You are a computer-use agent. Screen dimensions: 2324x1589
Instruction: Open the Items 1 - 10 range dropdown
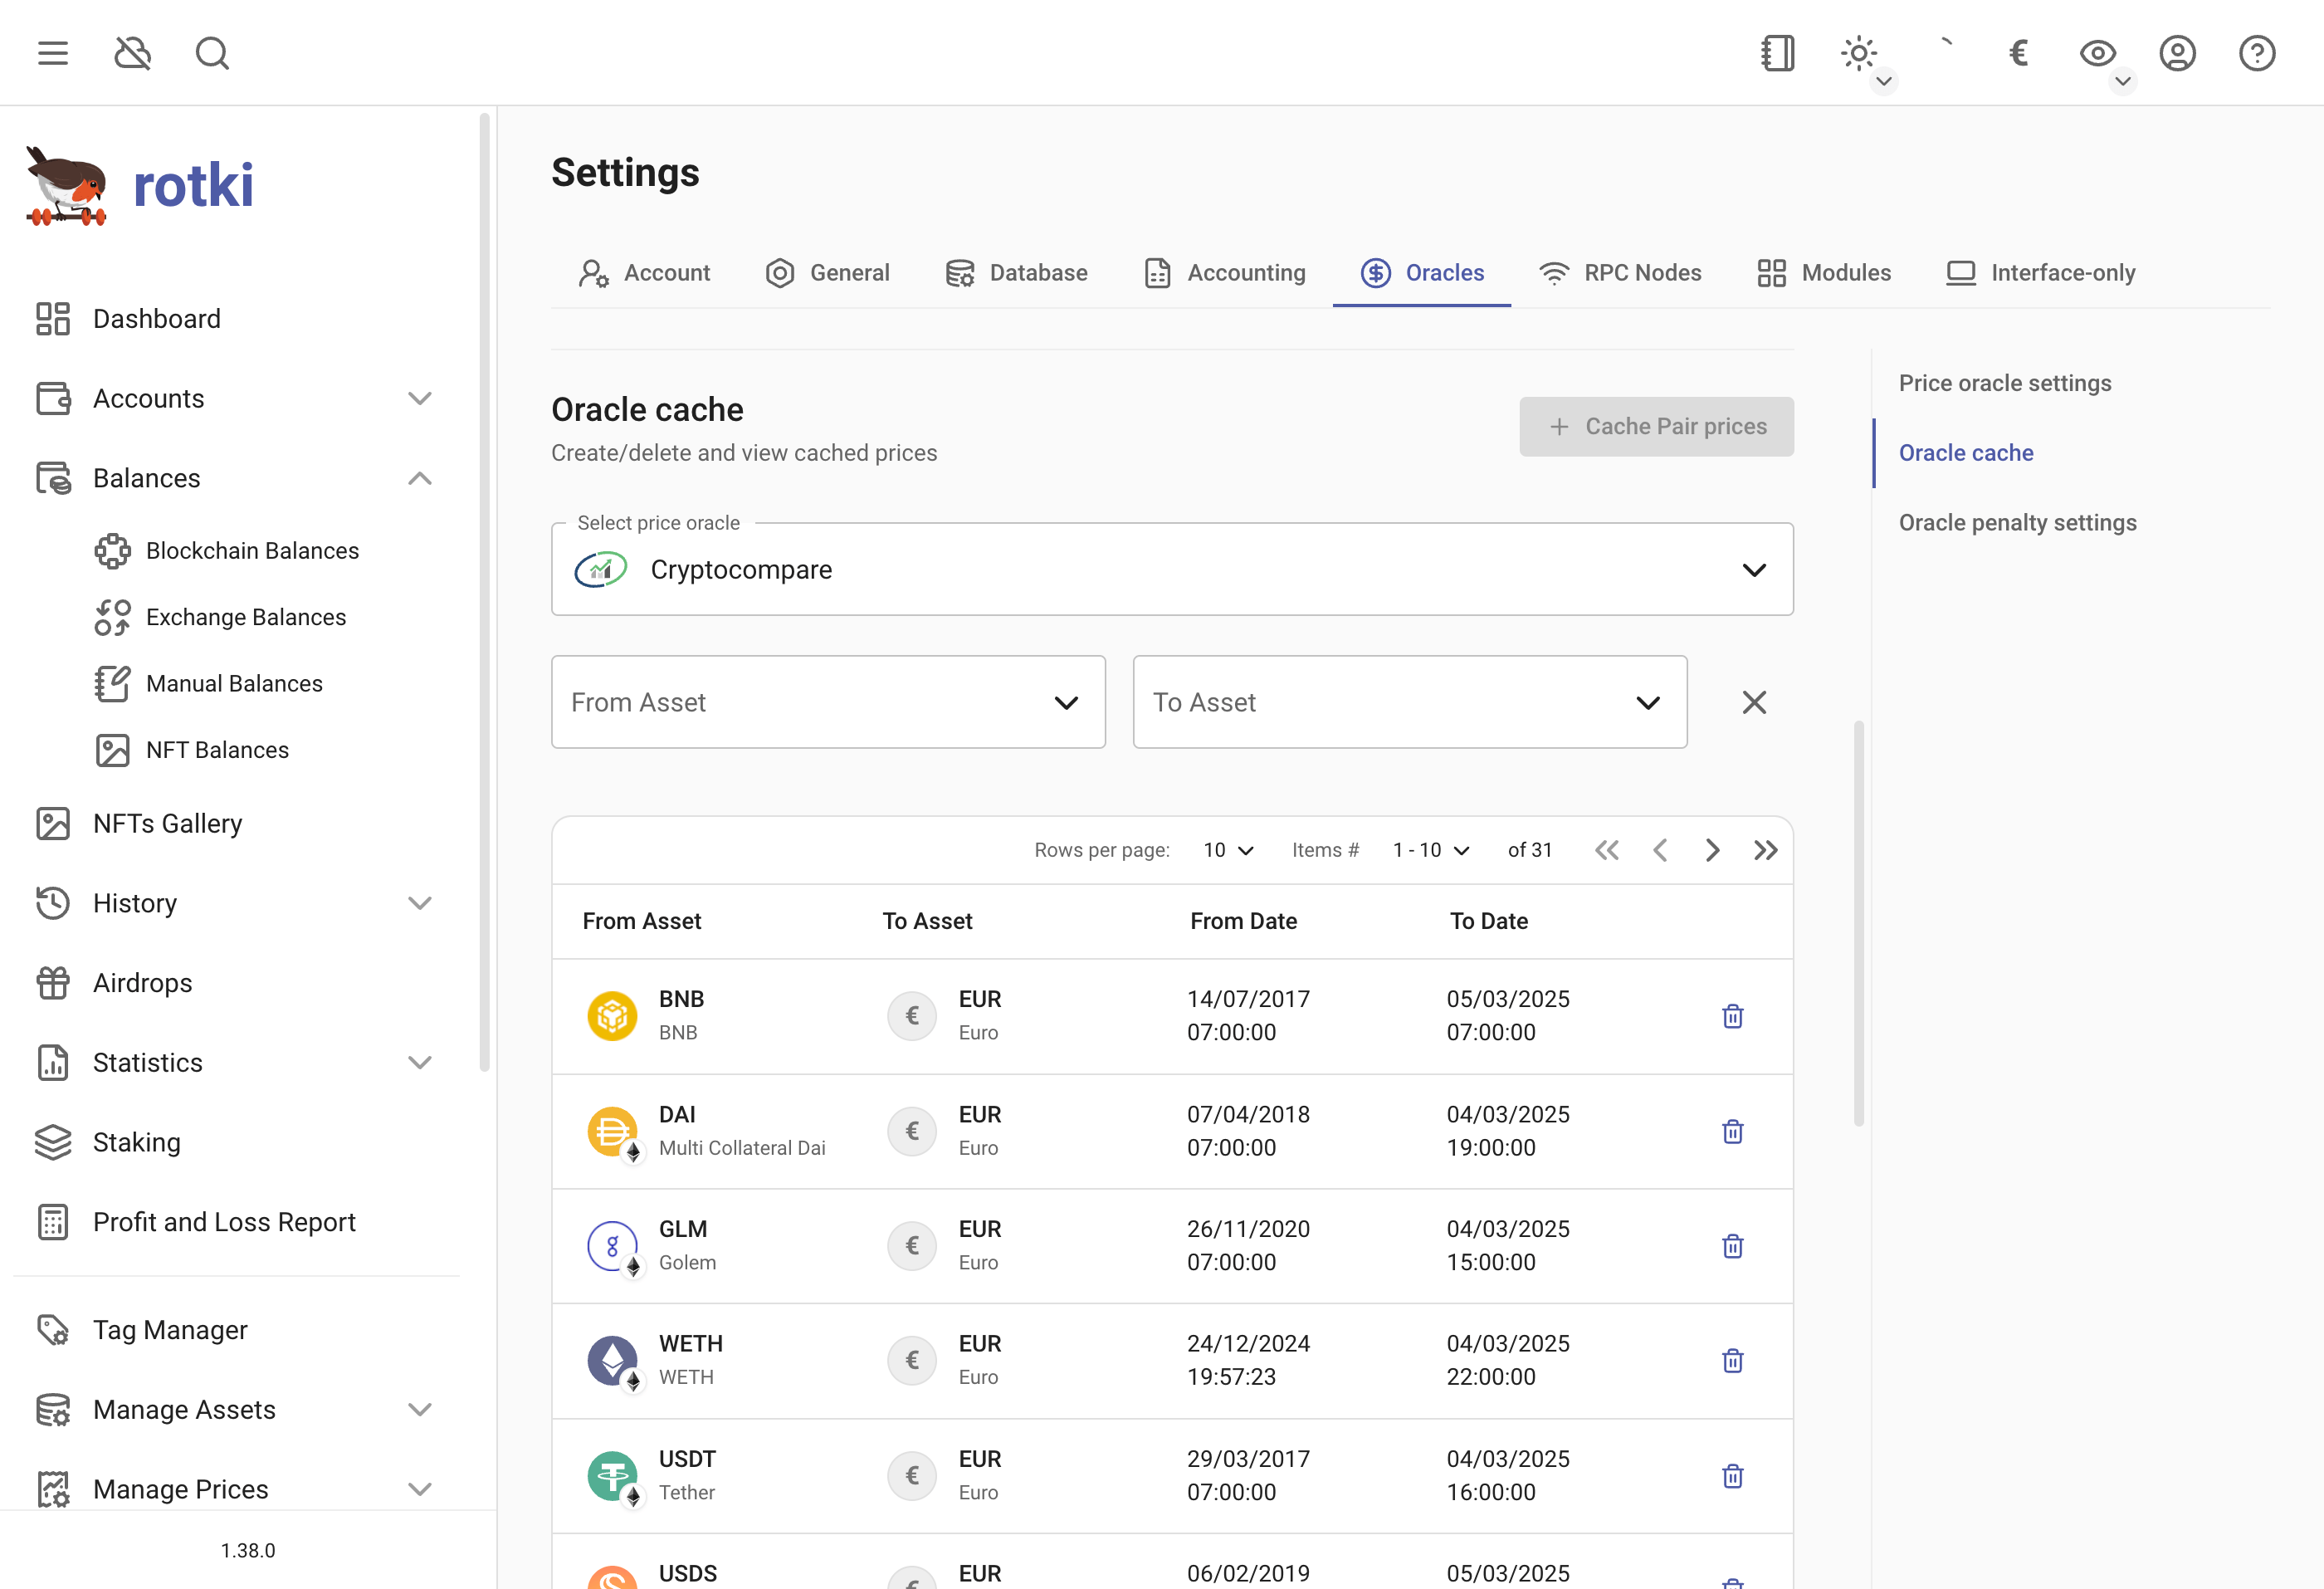coord(1431,850)
